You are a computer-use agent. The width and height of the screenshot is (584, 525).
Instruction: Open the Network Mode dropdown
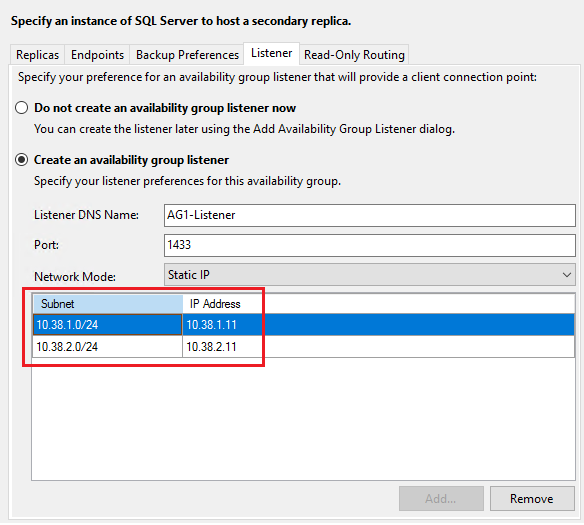[369, 275]
